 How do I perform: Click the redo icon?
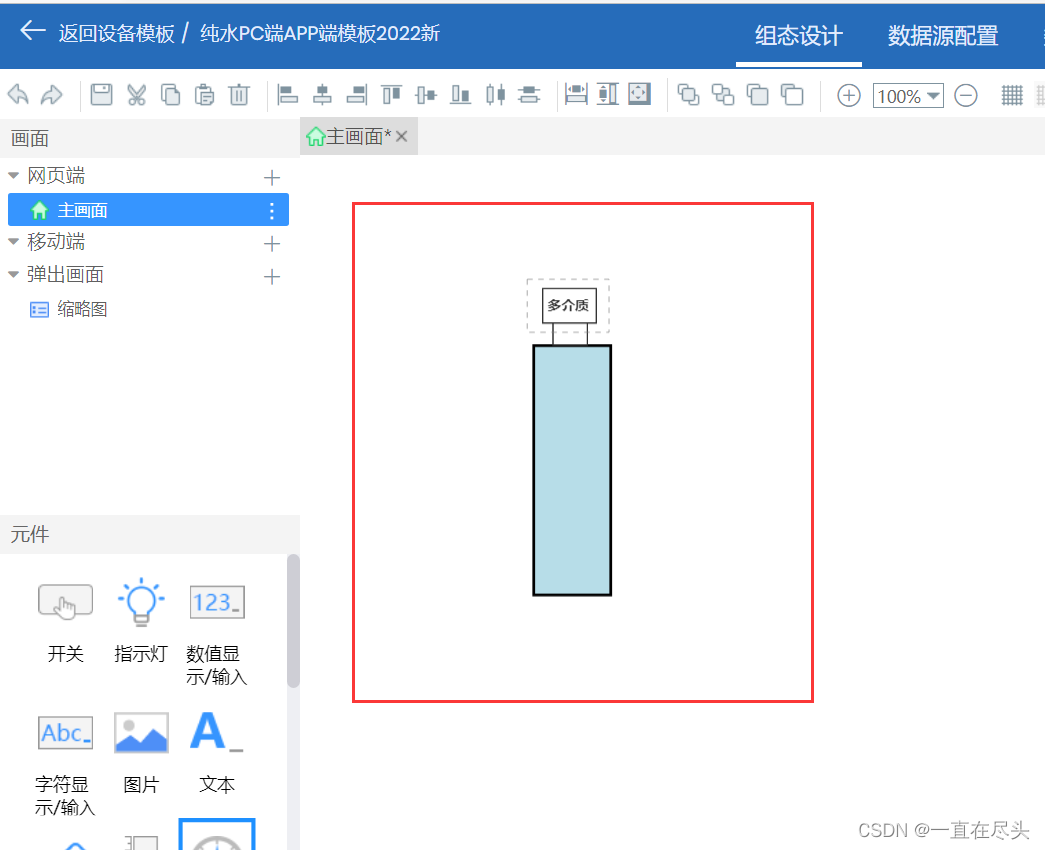tap(51, 95)
